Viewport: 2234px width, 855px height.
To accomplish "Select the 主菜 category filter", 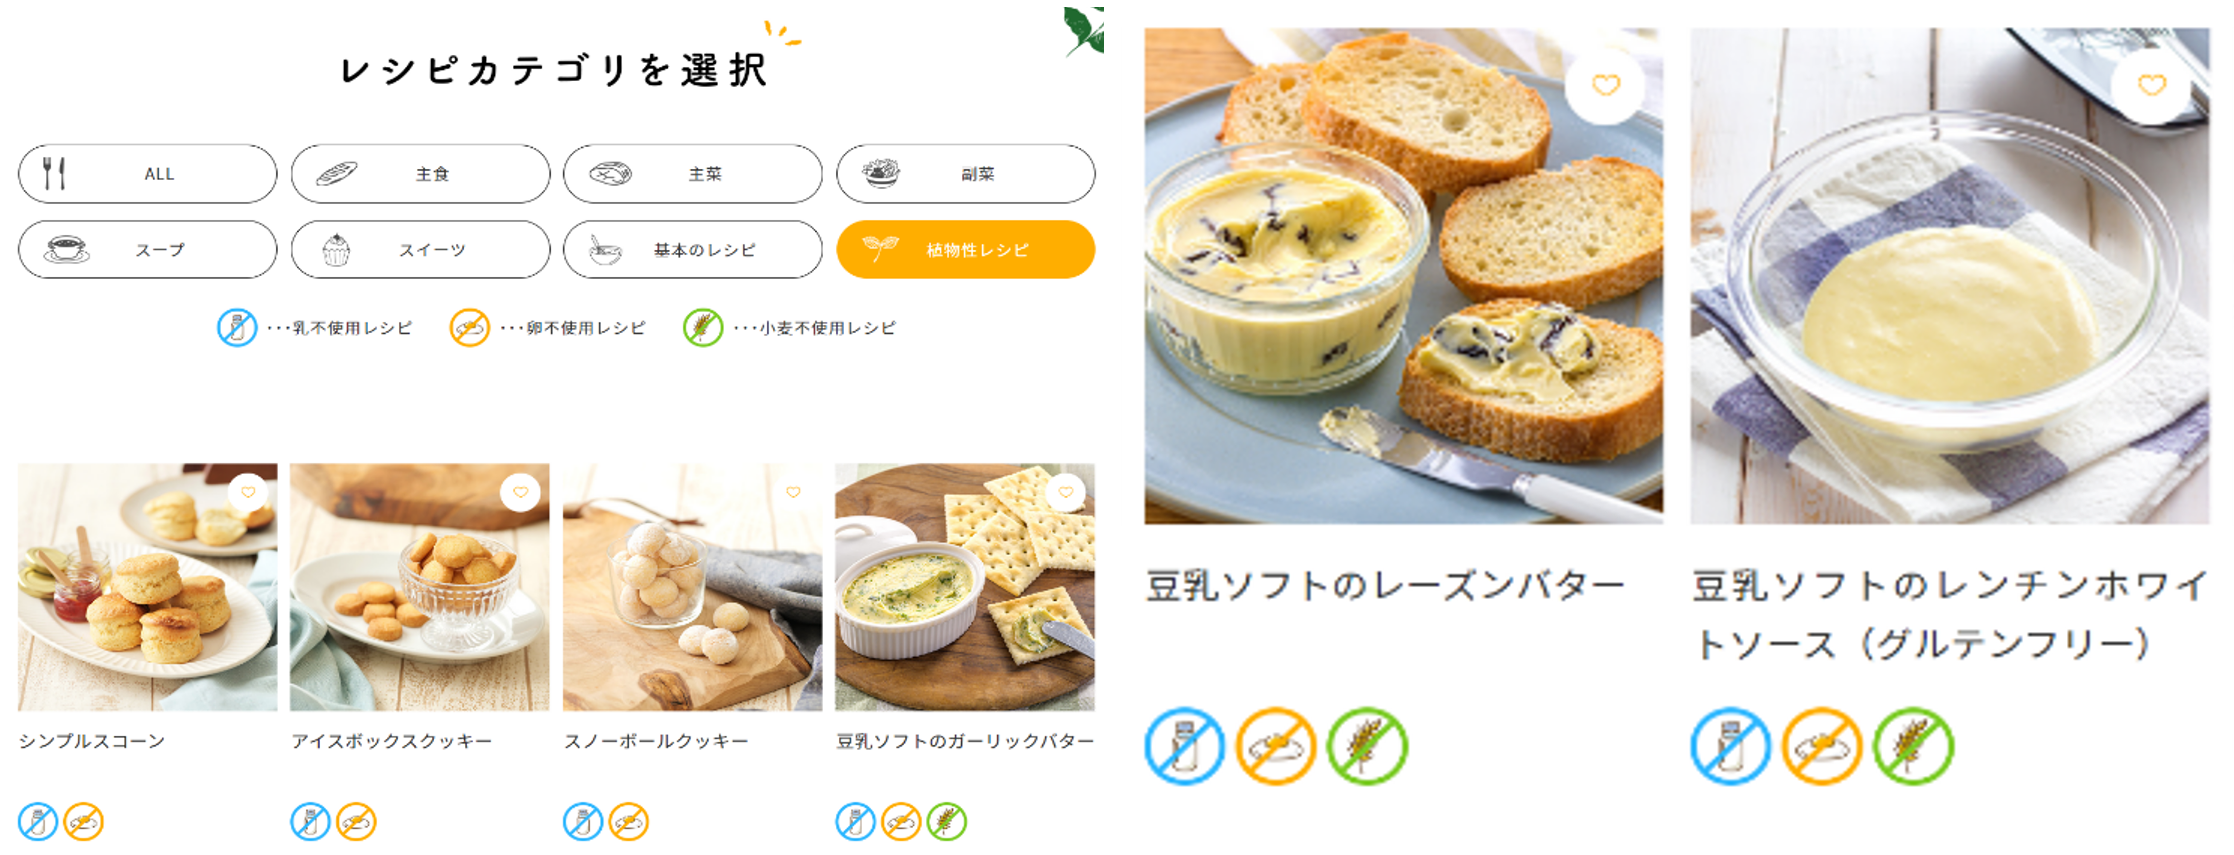I will (x=693, y=174).
